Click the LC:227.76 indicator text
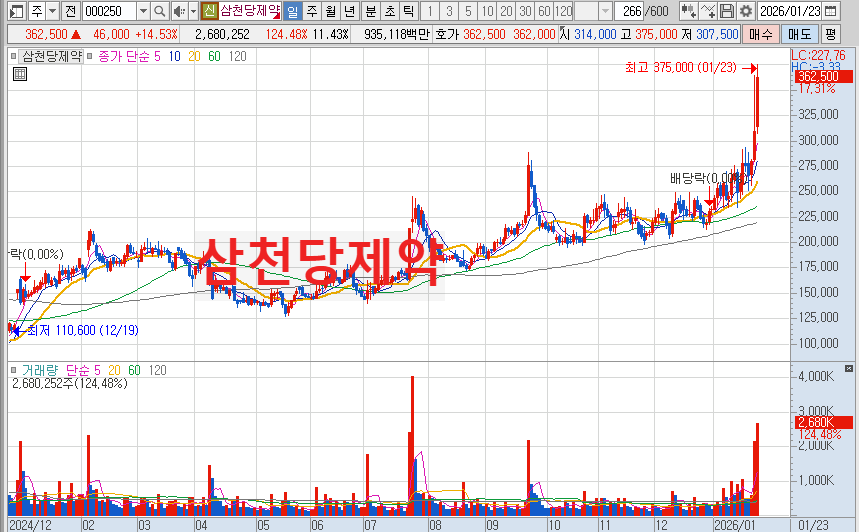Image resolution: width=859 pixels, height=532 pixels. (x=818, y=55)
